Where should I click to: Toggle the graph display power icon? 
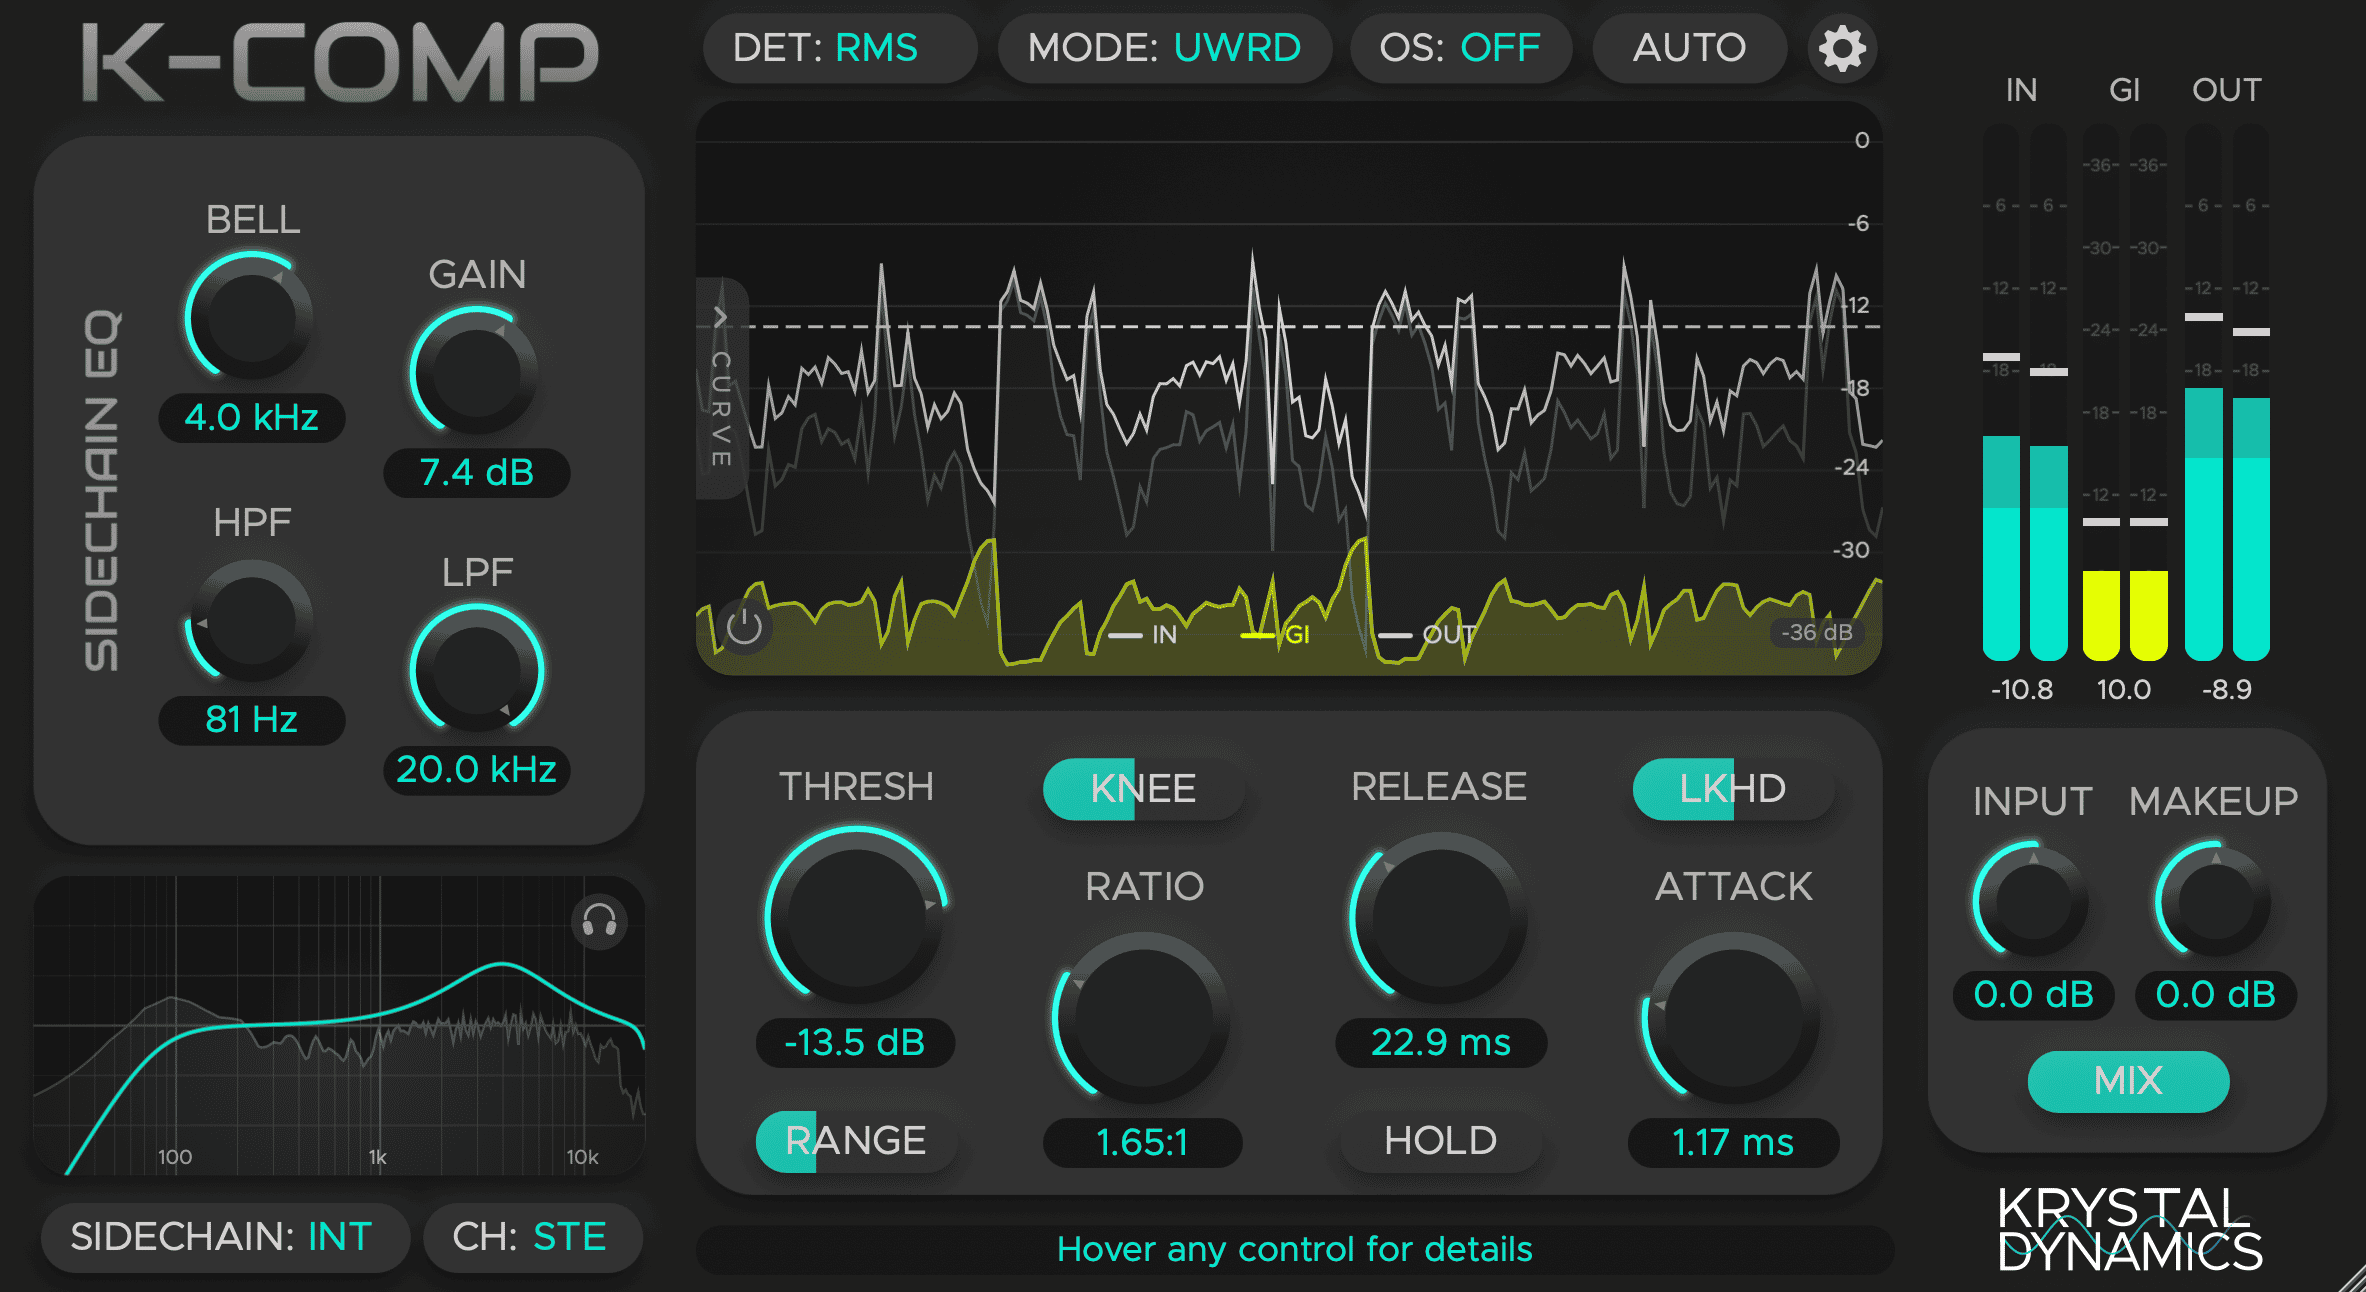[x=744, y=627]
